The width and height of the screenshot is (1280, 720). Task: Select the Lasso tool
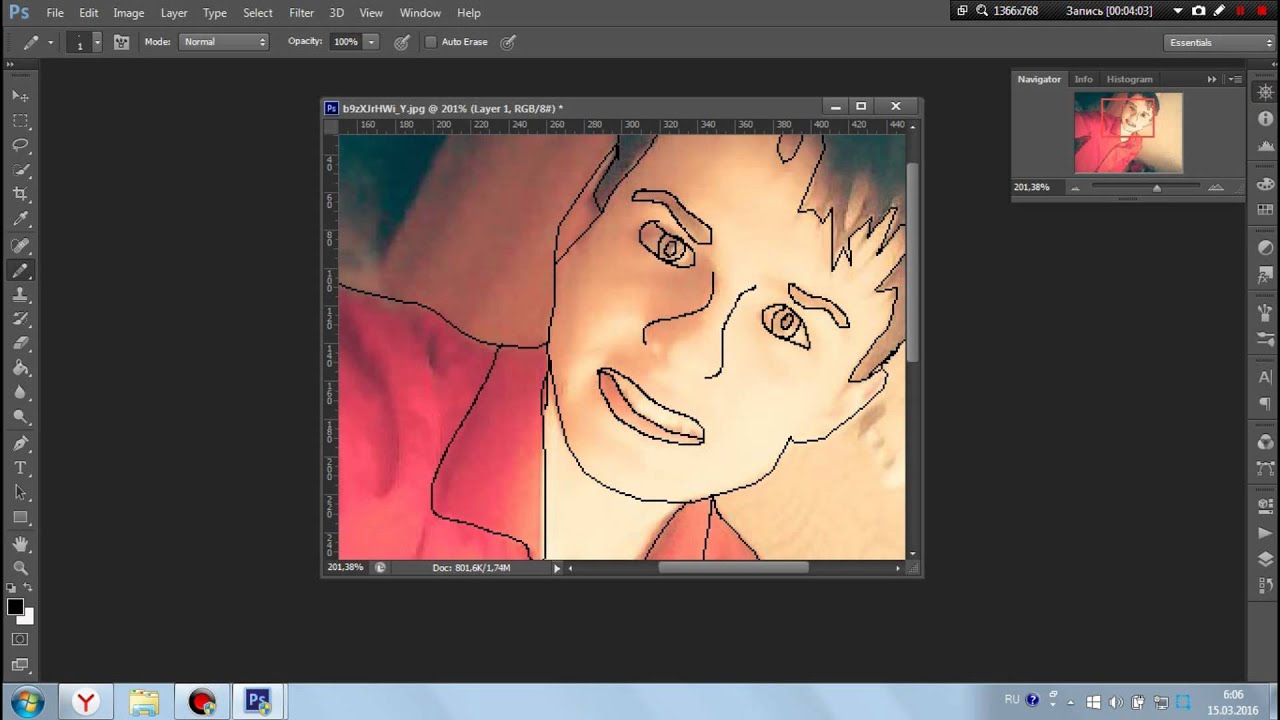(x=20, y=145)
